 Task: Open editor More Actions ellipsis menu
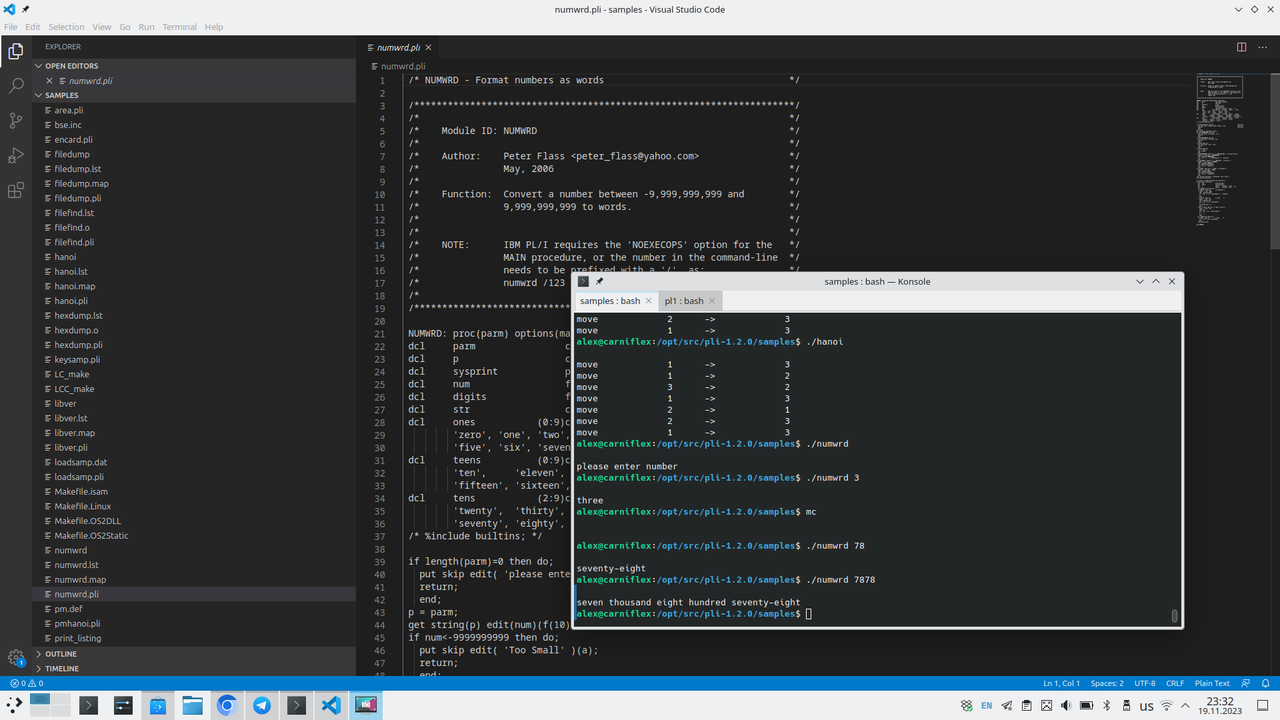(x=1263, y=47)
